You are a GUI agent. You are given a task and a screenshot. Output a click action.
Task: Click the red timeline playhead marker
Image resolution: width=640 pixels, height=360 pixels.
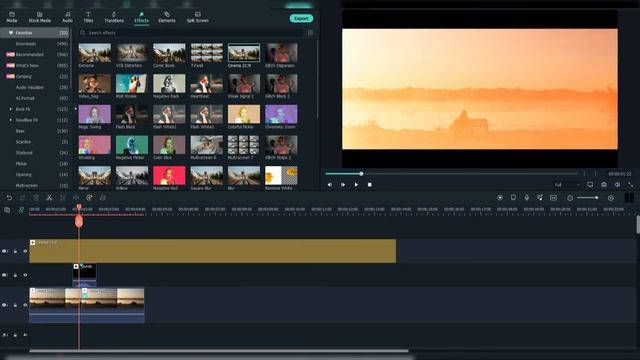[79, 221]
